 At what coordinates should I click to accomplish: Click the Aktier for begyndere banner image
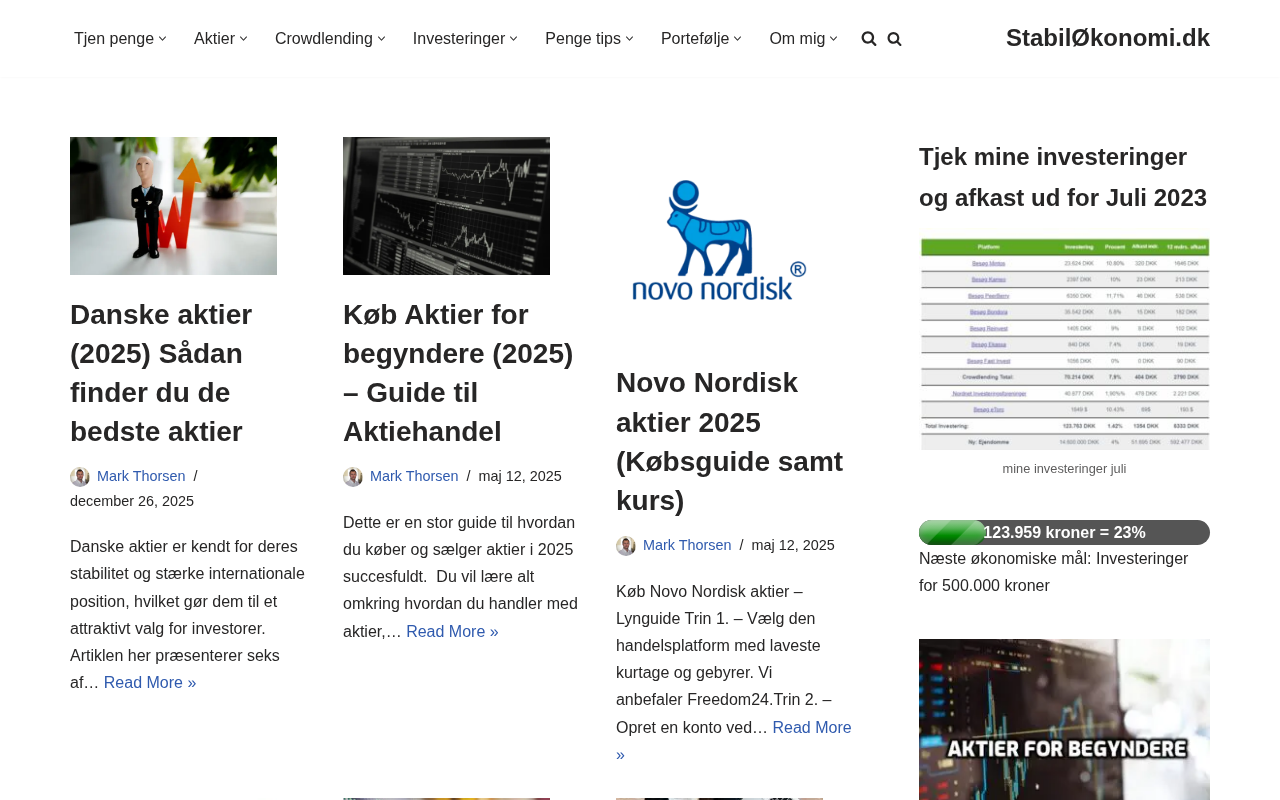coord(1064,720)
